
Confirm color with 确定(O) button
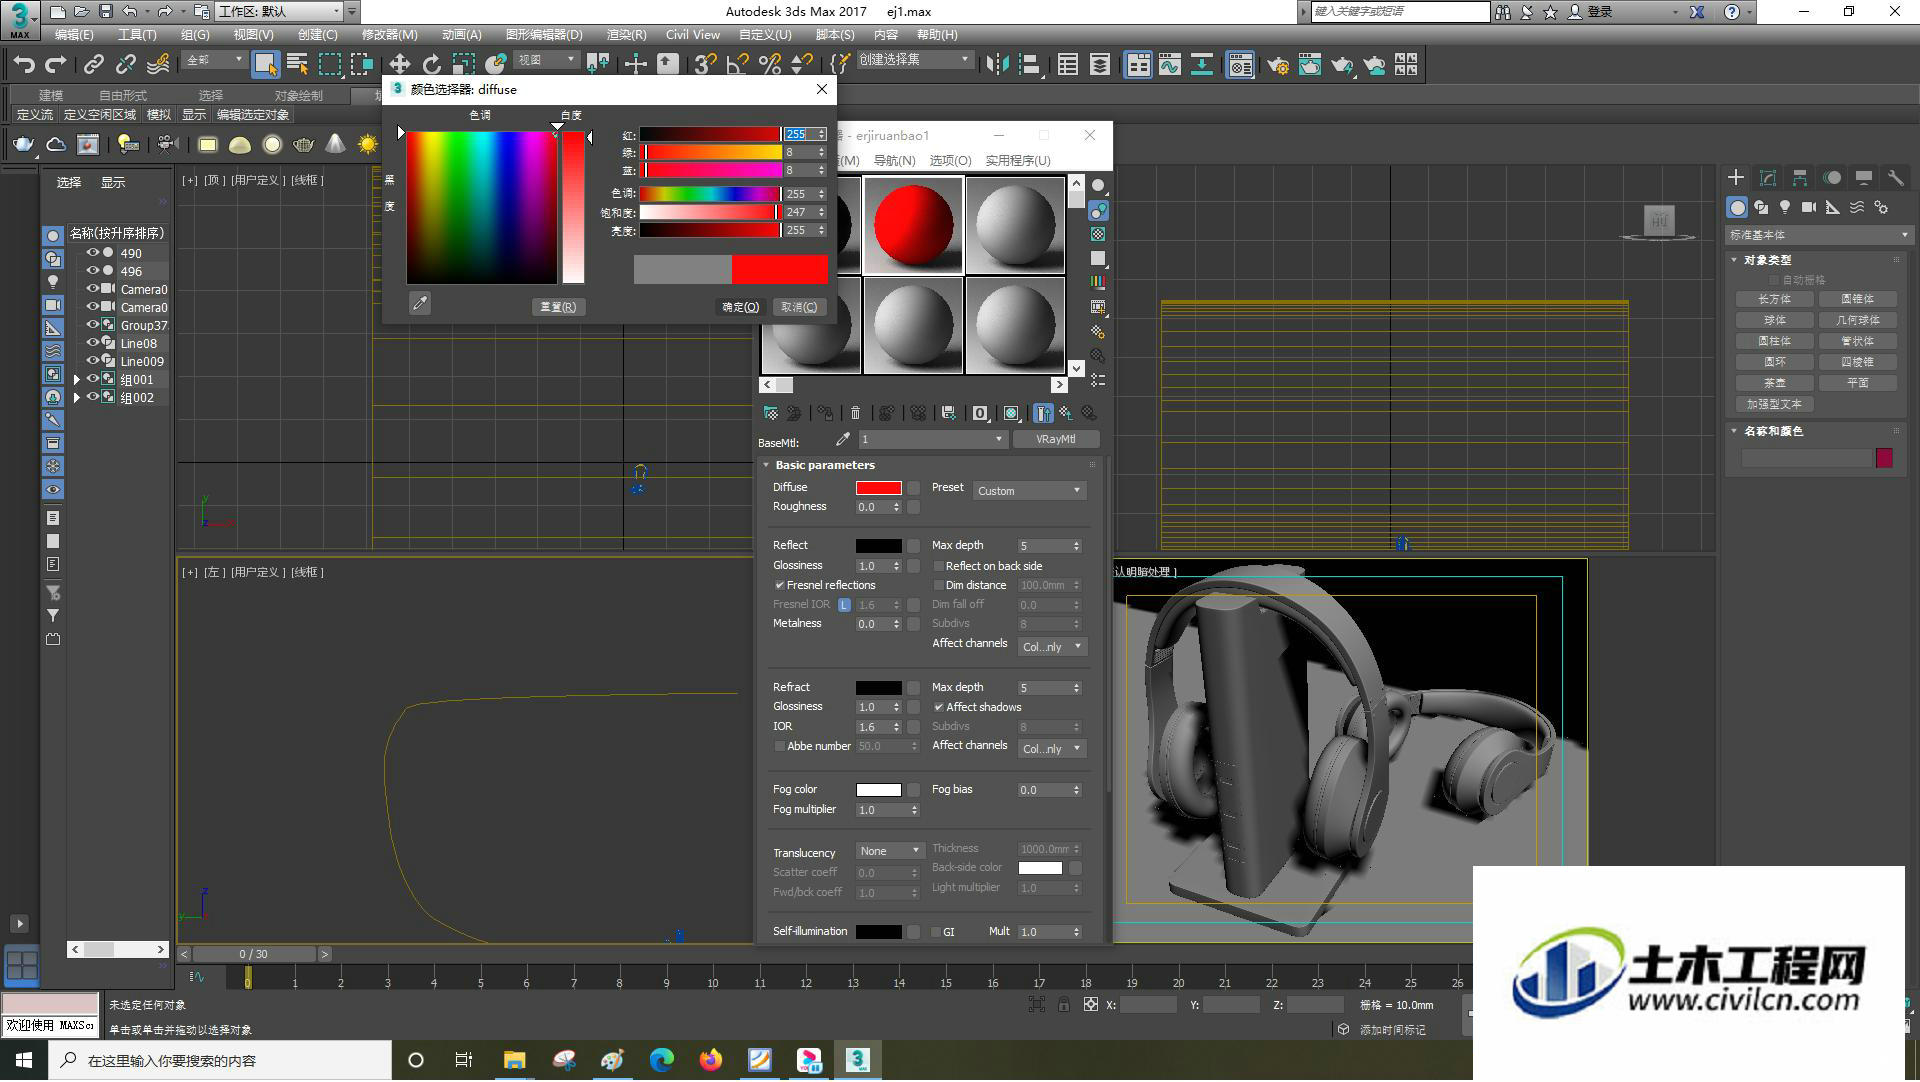(741, 308)
